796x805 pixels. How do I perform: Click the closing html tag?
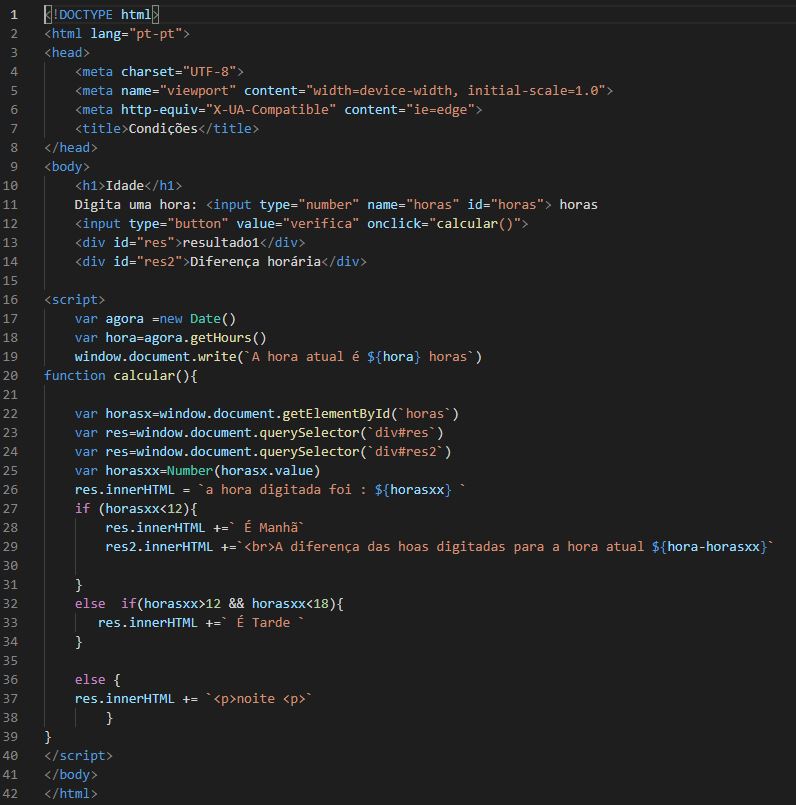71,794
